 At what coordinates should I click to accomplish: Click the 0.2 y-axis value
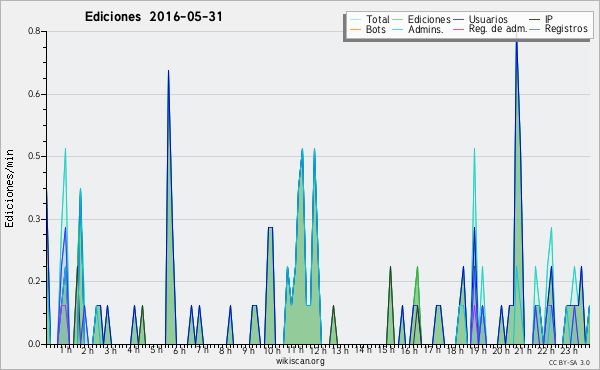34,281
